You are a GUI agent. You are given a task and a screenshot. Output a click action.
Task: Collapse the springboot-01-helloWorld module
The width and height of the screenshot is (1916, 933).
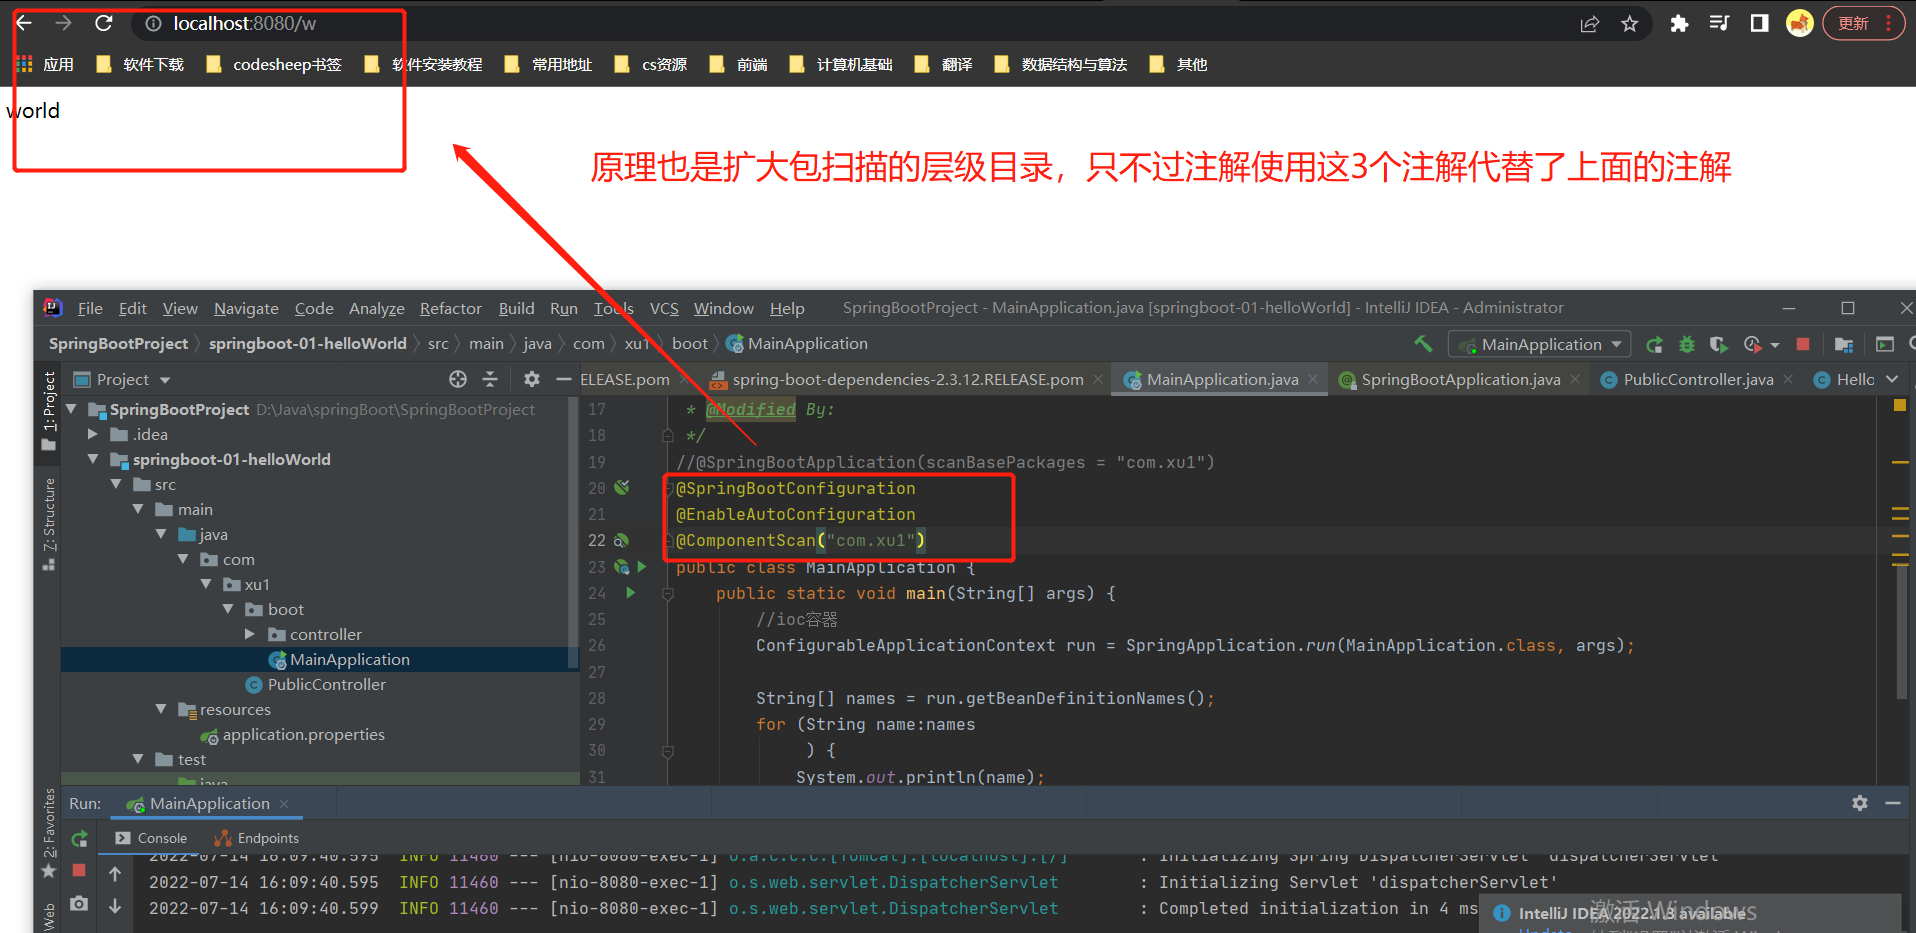[x=93, y=459]
